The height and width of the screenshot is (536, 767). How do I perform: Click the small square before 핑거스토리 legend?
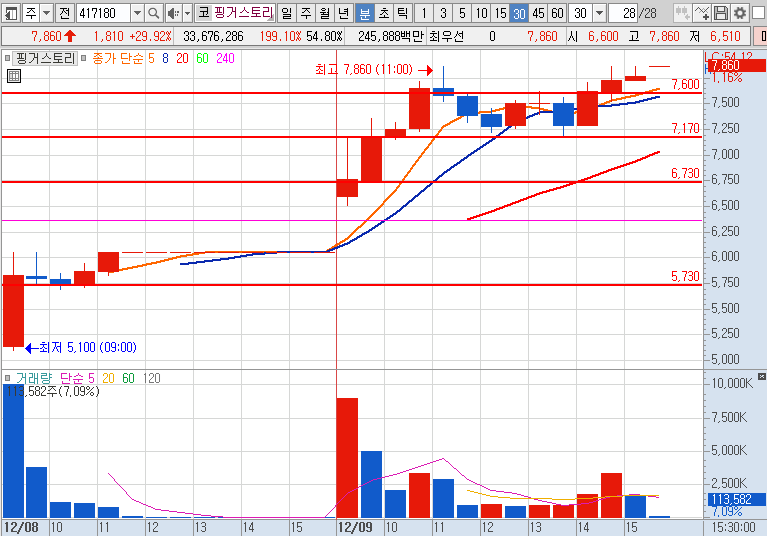pyautogui.click(x=7, y=58)
